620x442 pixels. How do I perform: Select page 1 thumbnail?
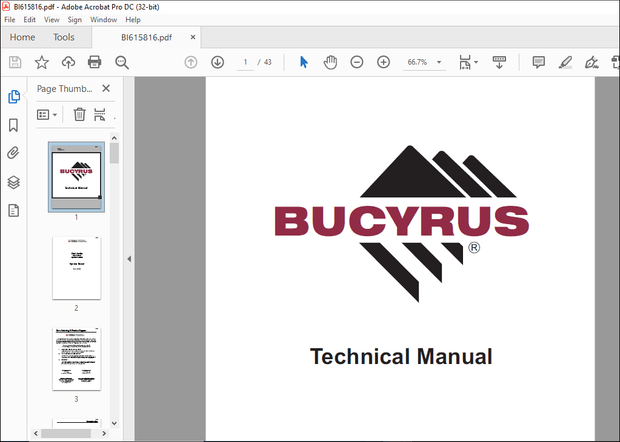[x=76, y=177]
